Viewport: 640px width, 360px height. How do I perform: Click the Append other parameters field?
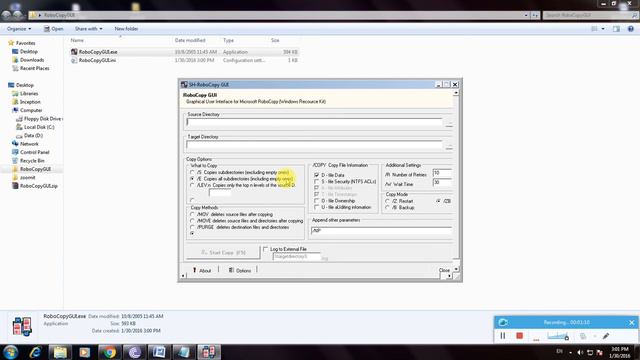pos(381,231)
